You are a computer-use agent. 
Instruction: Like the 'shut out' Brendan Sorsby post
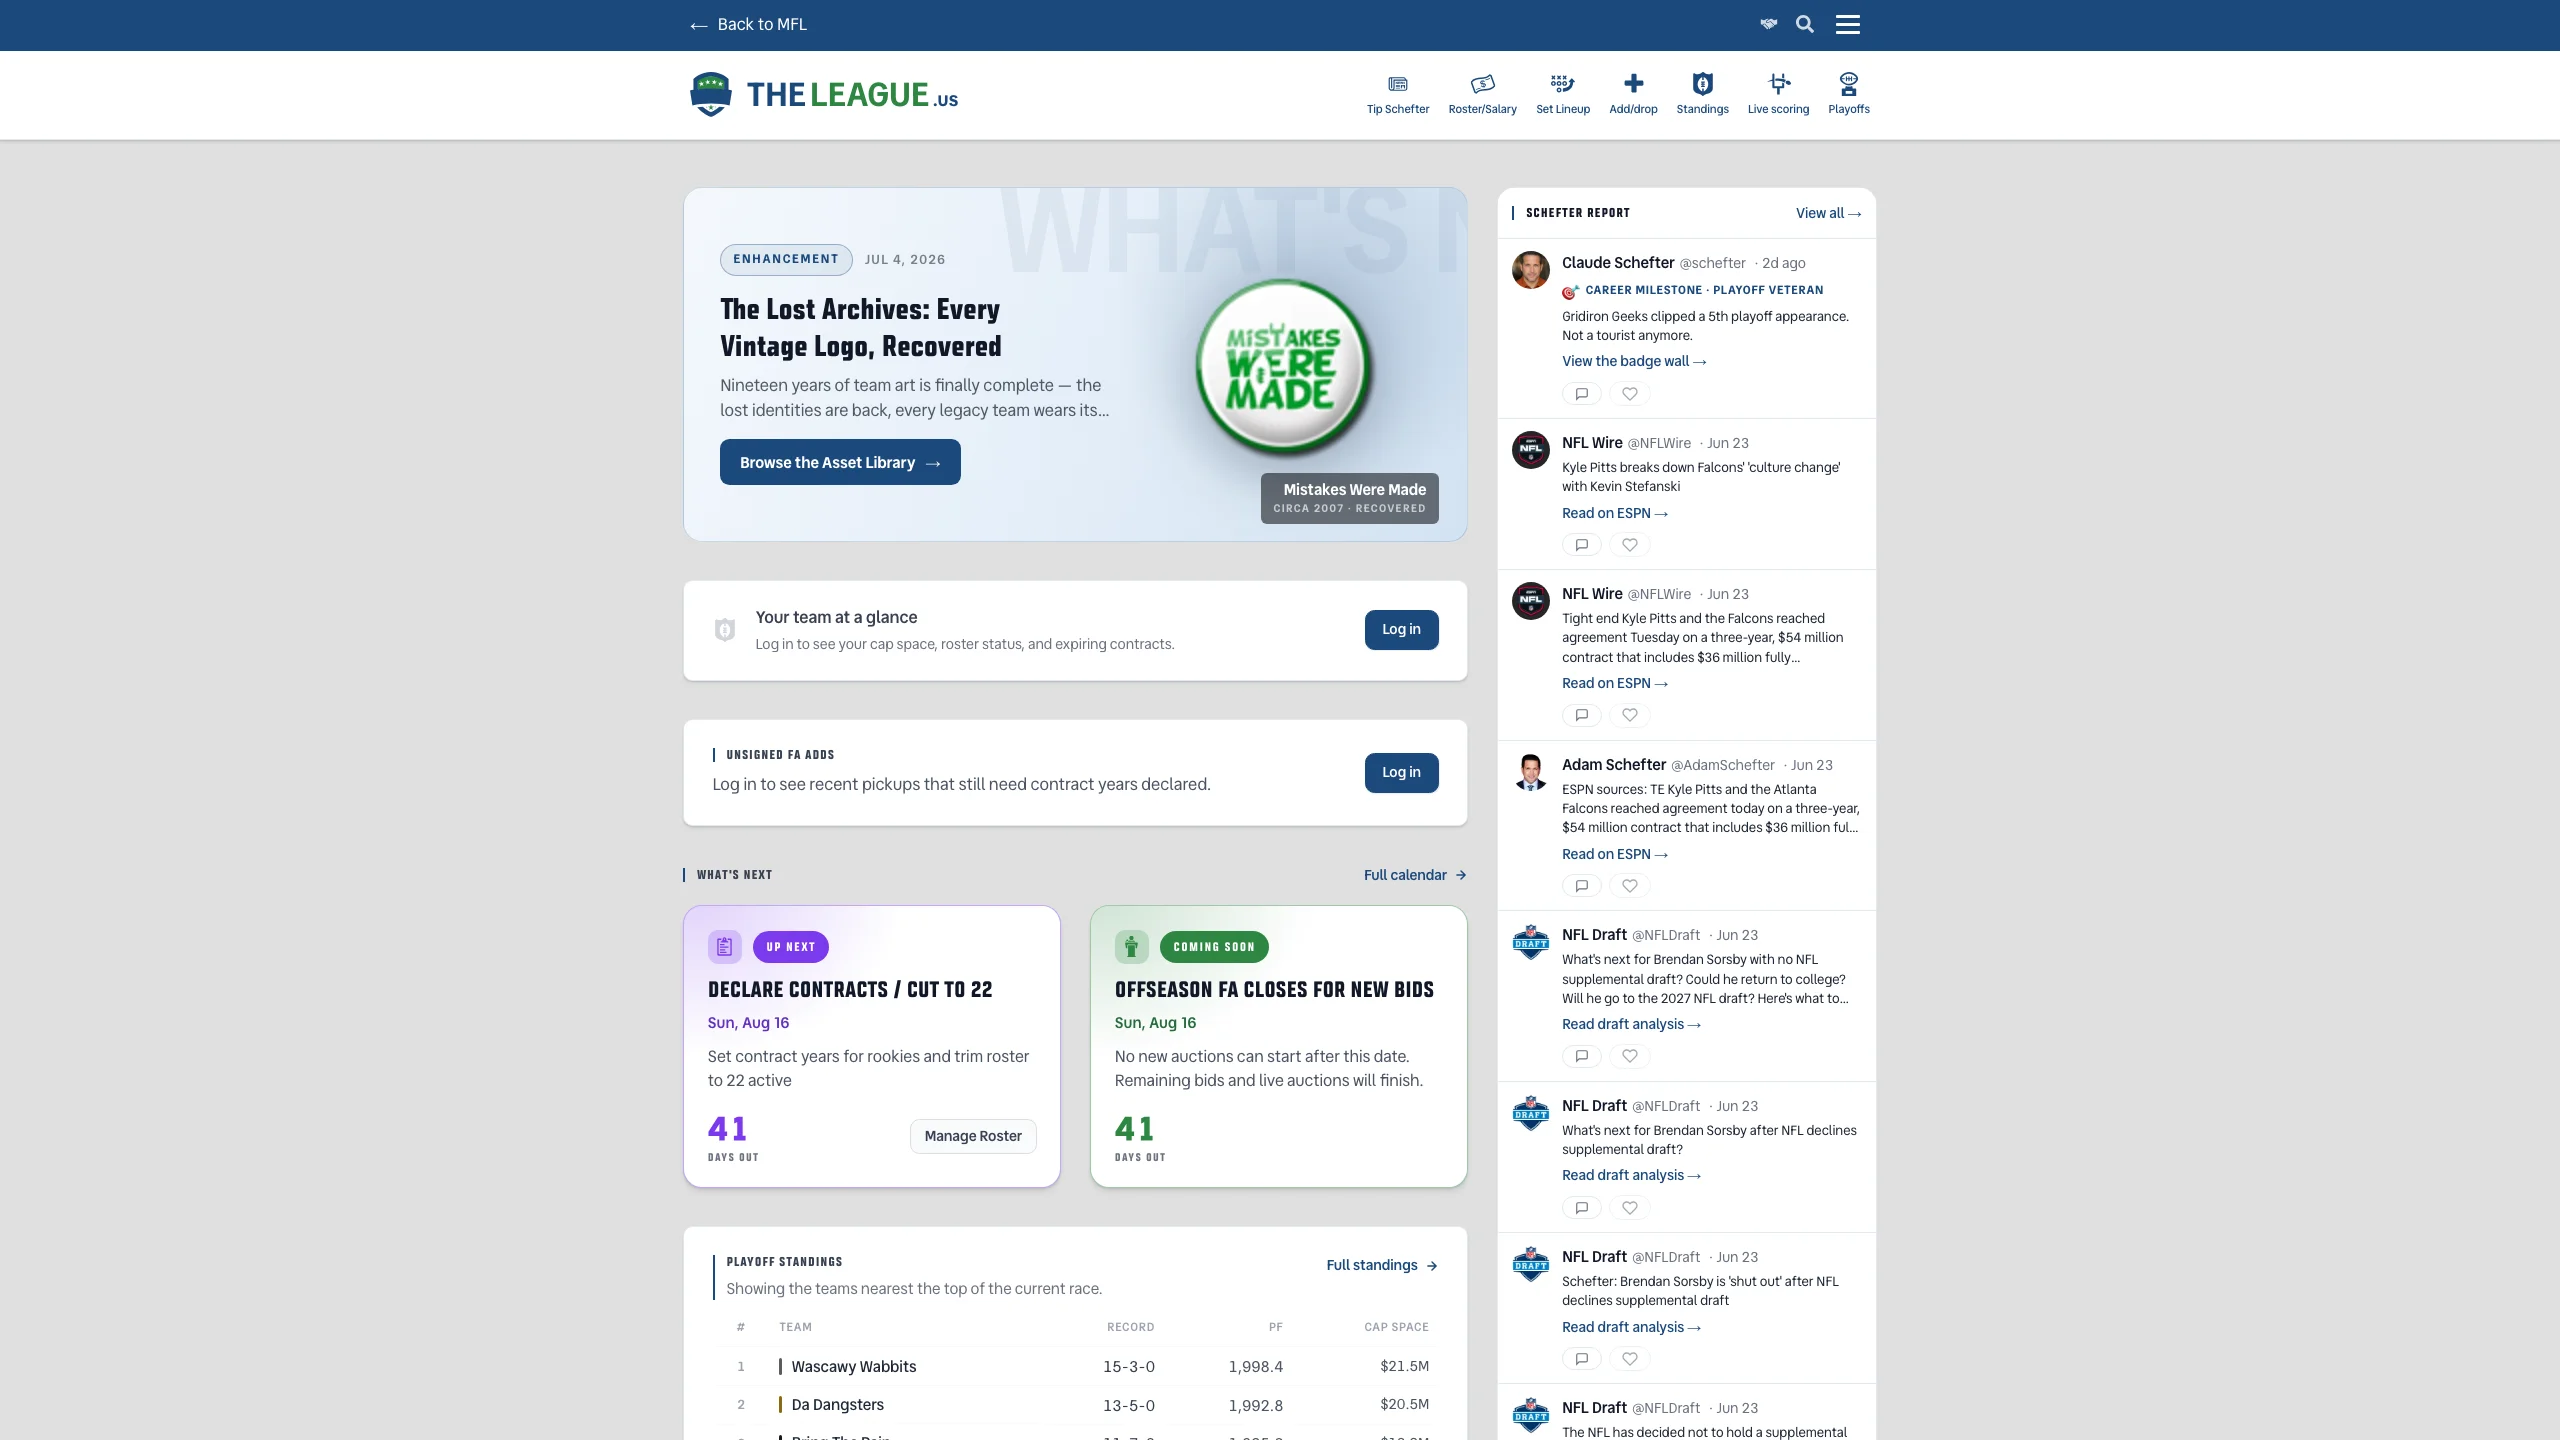click(1630, 1359)
